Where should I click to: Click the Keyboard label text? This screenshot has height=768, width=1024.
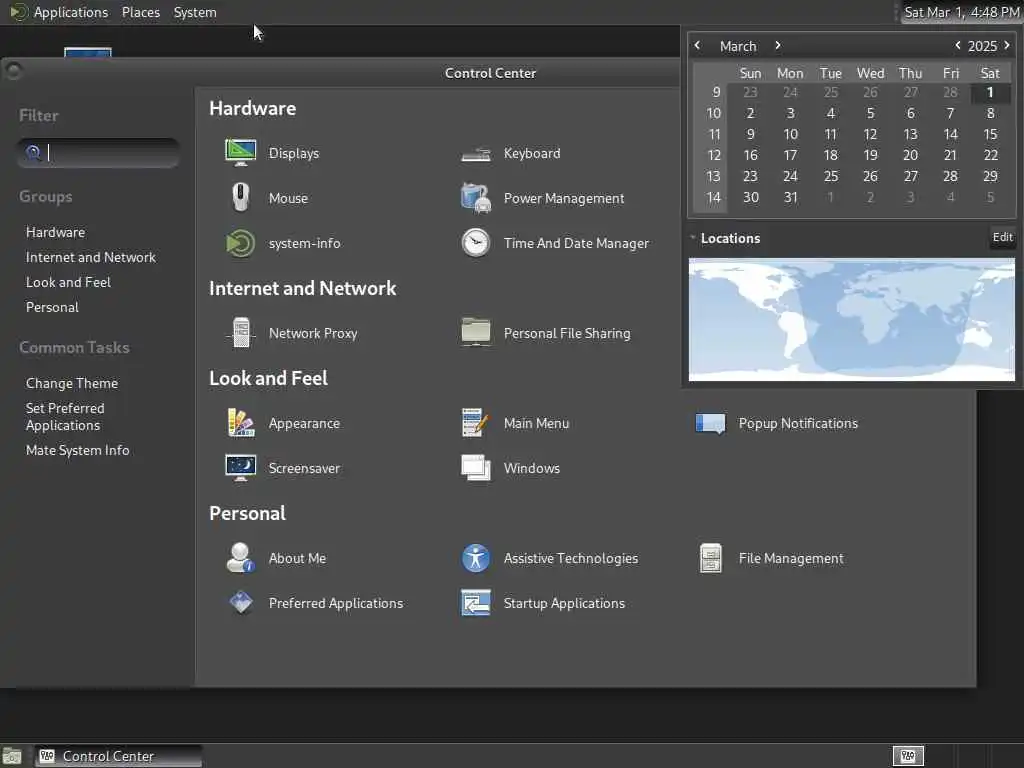[532, 153]
